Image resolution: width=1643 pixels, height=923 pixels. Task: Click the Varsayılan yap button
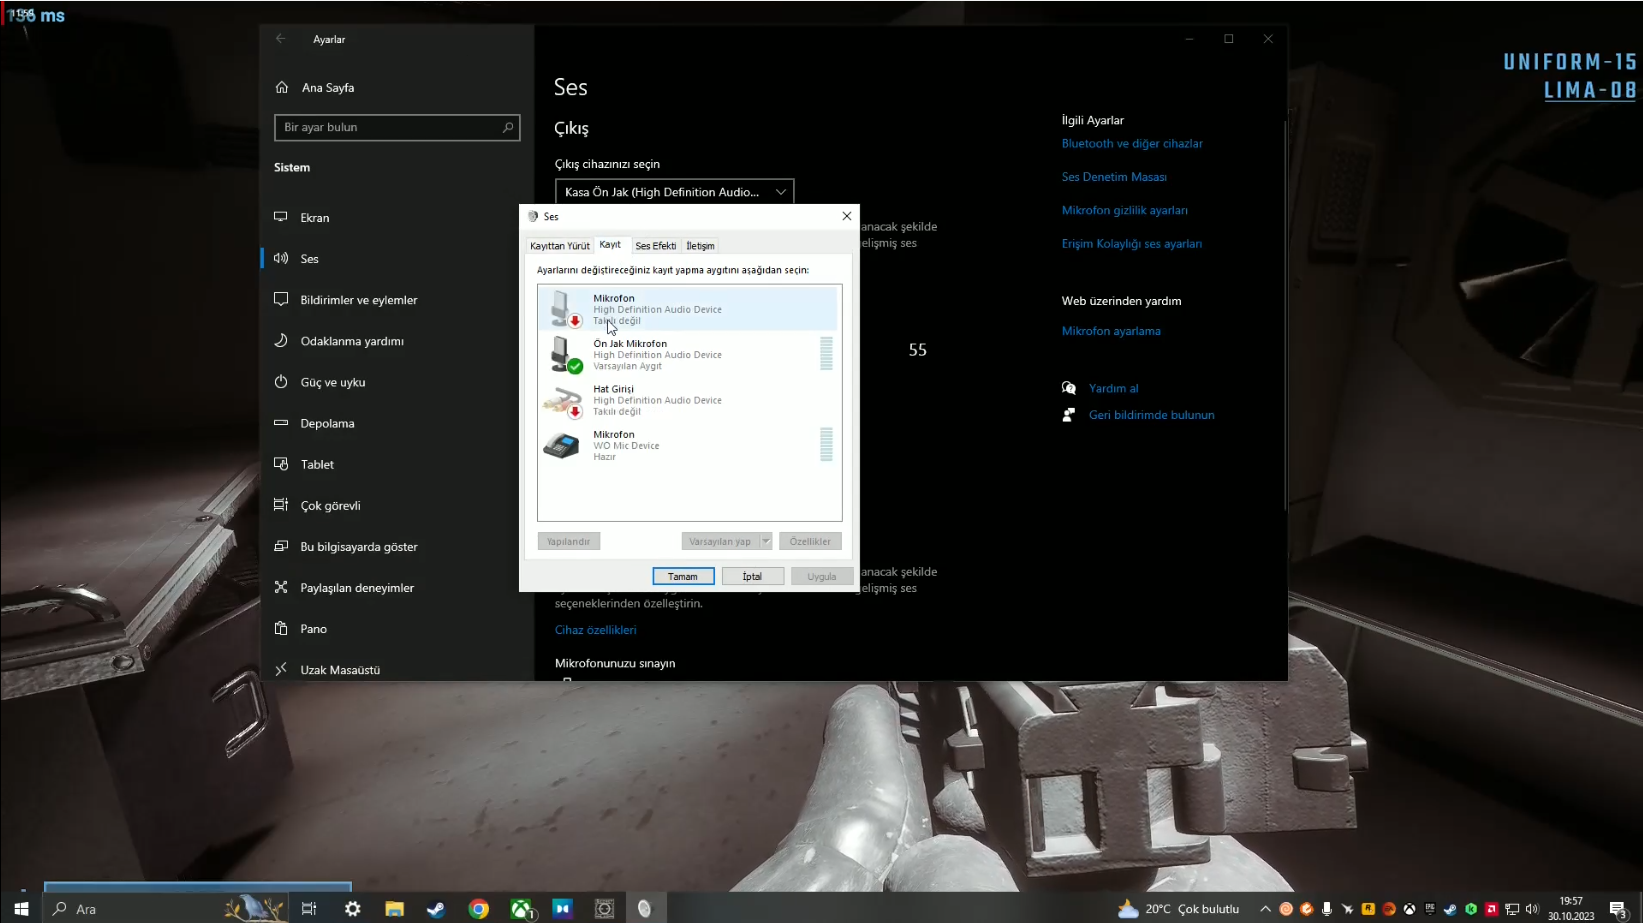tap(720, 541)
